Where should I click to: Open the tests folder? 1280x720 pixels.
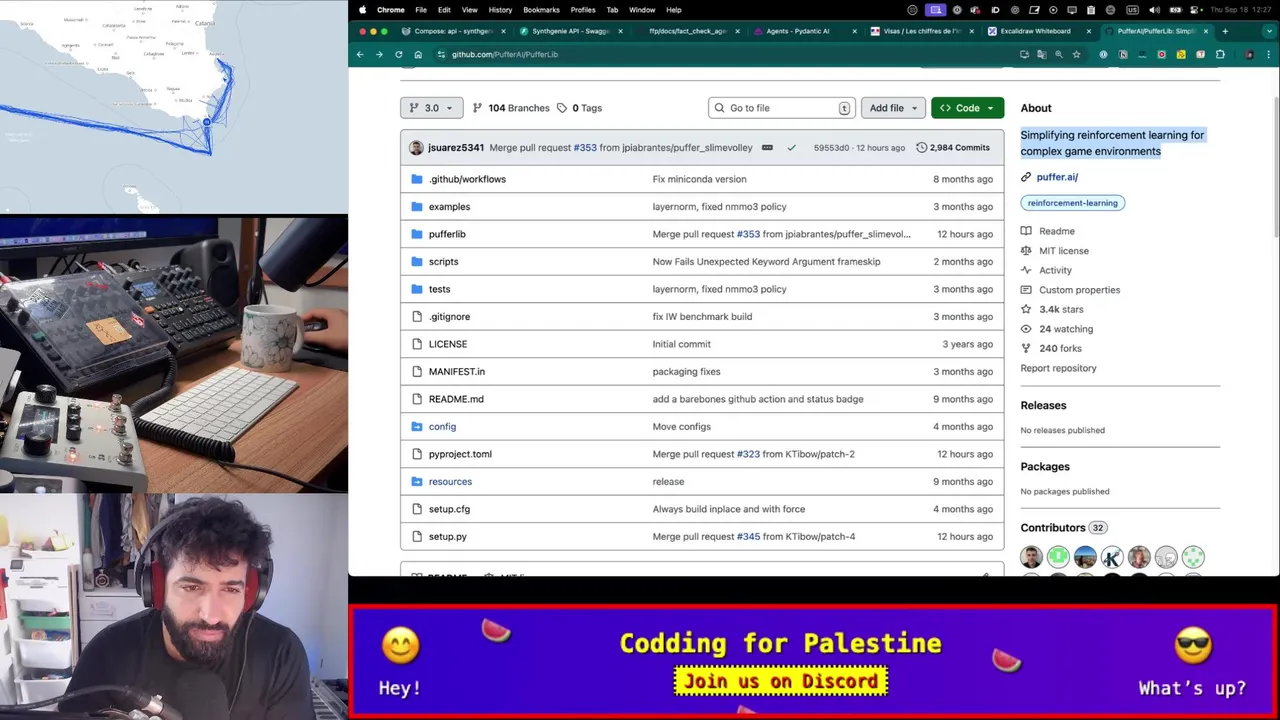point(439,289)
